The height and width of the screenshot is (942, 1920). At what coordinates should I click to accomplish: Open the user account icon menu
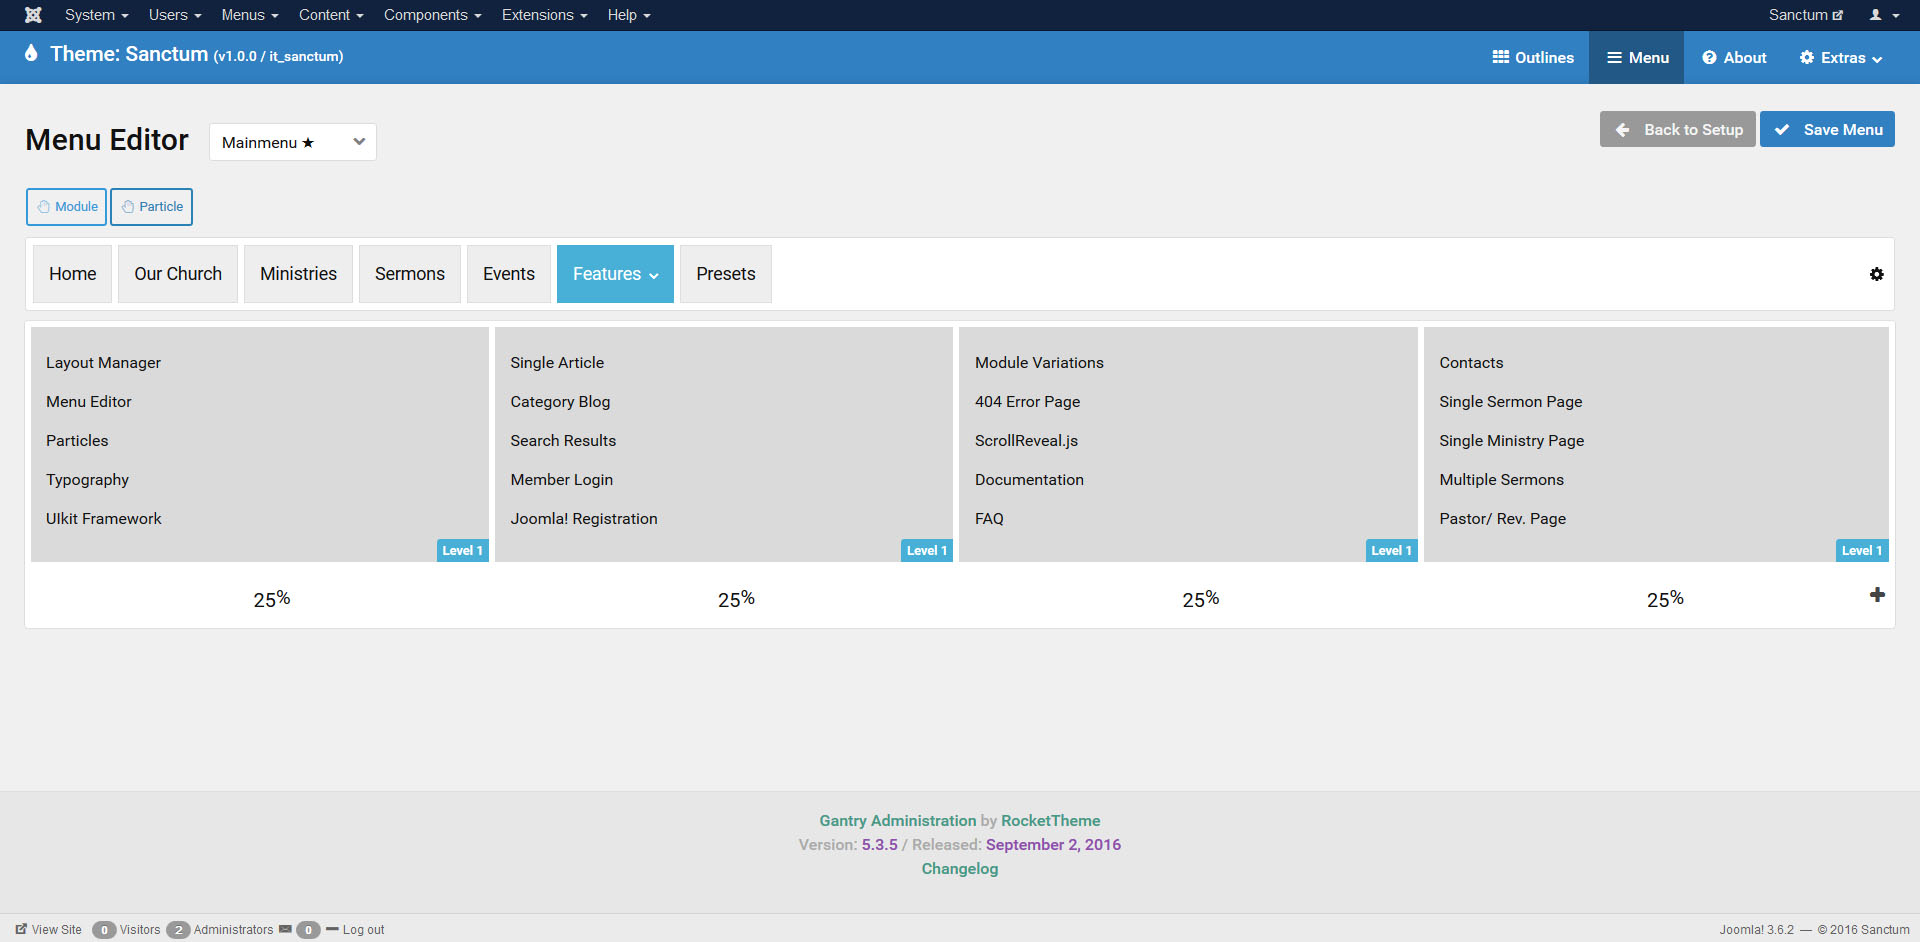pos(1883,15)
